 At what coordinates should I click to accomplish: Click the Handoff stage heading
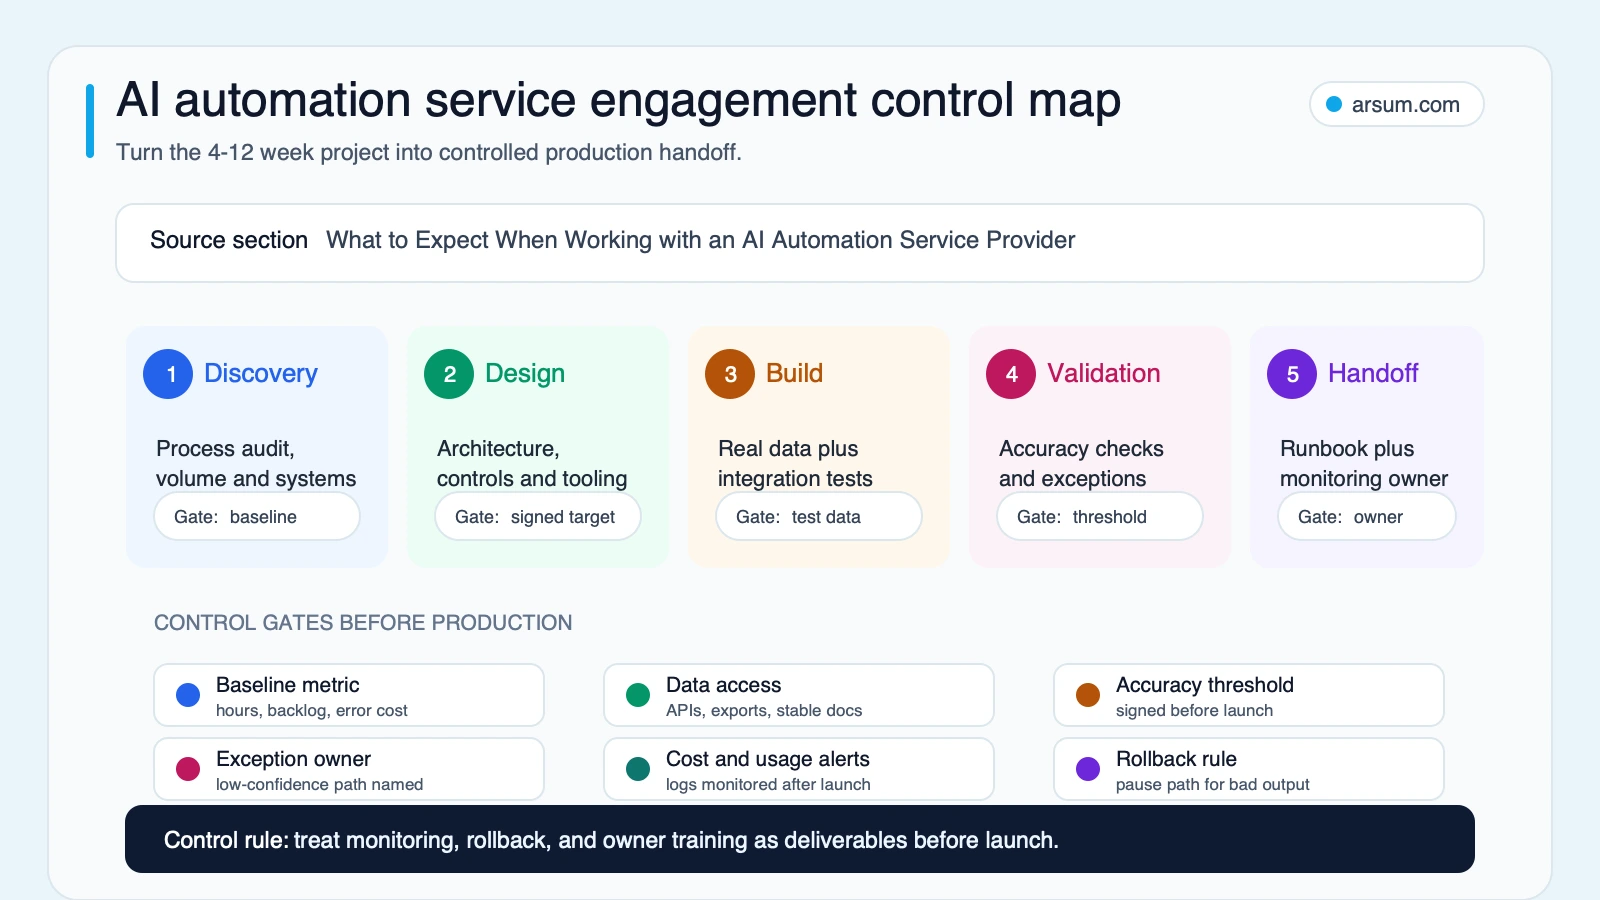point(1373,373)
